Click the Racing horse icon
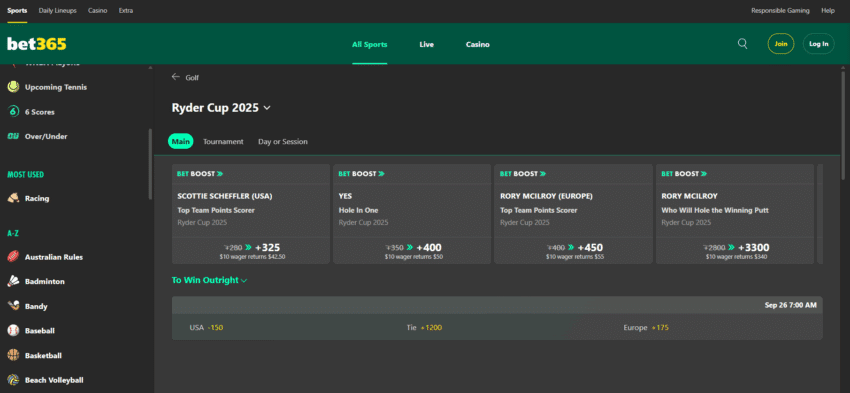850x393 pixels. tap(14, 198)
